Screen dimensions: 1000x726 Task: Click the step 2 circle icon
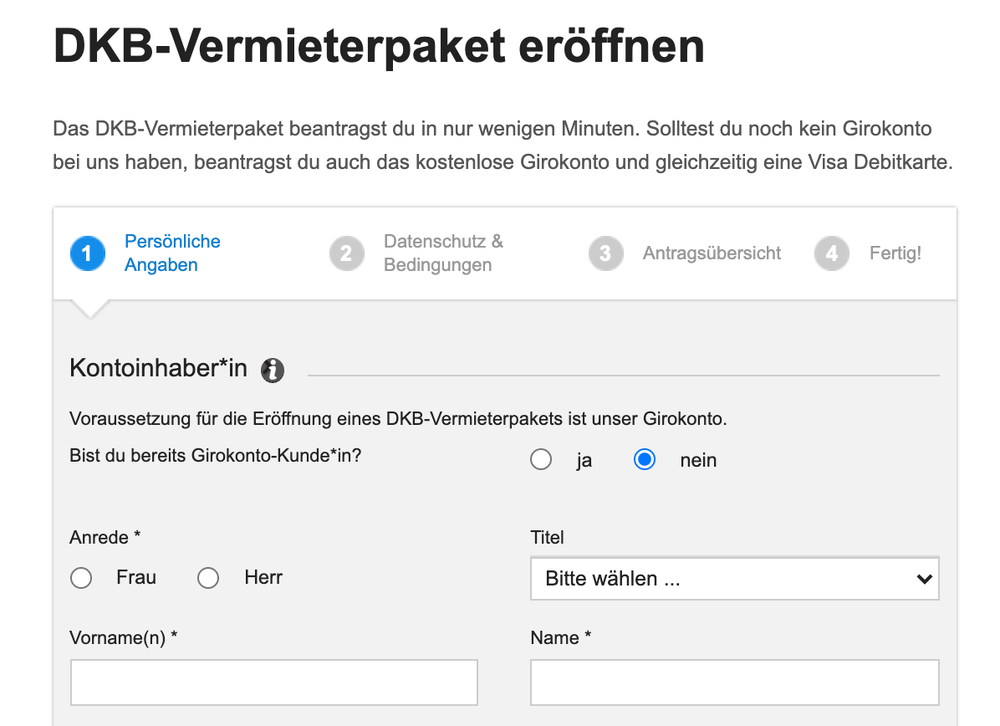(346, 253)
